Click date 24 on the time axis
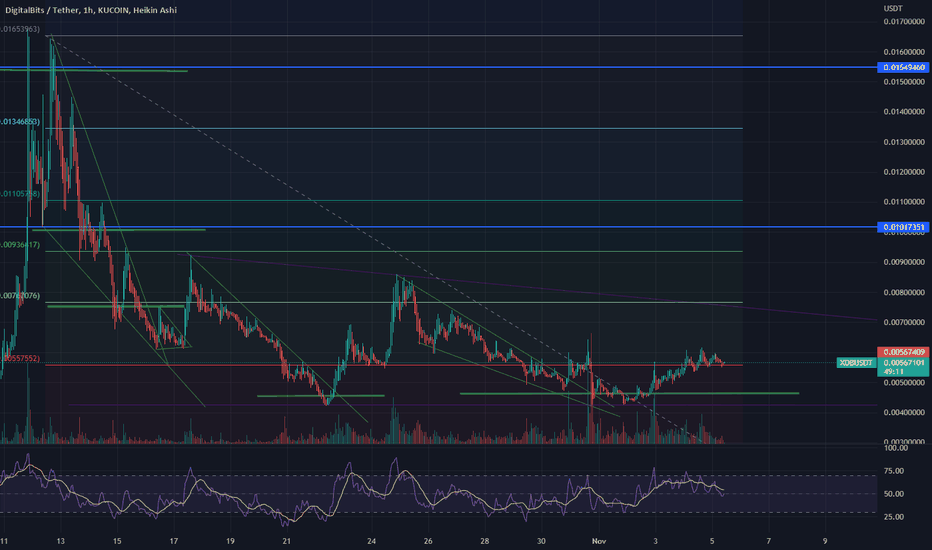The image size is (932, 550). 371,541
